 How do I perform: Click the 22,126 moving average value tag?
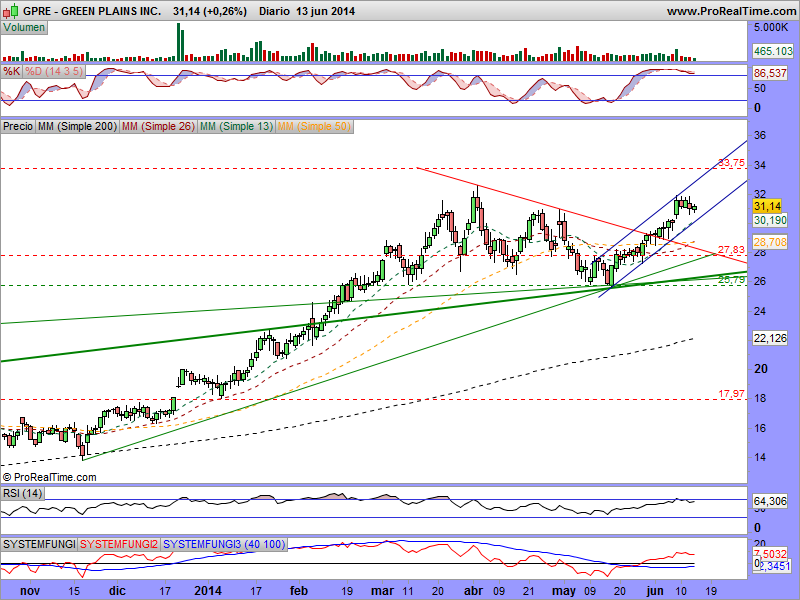770,338
